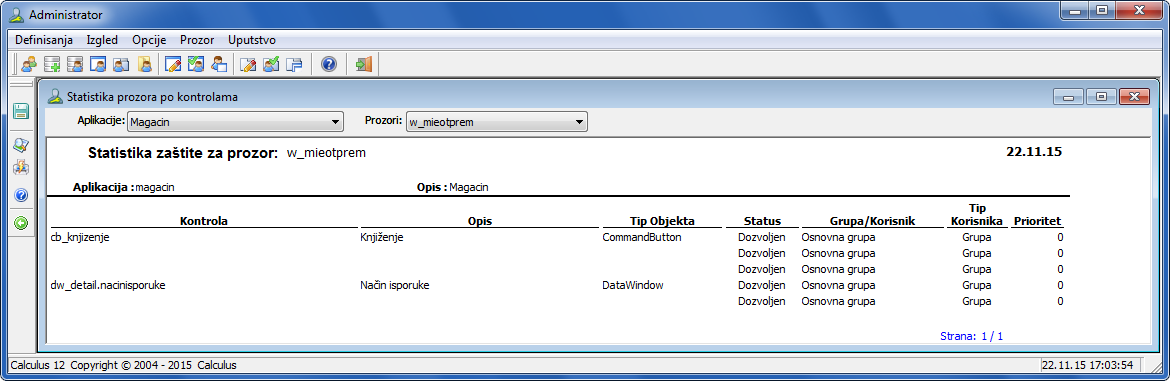Click the gray folder with green check icon
Viewport: 1170px width, 381px height.
click(x=271, y=64)
